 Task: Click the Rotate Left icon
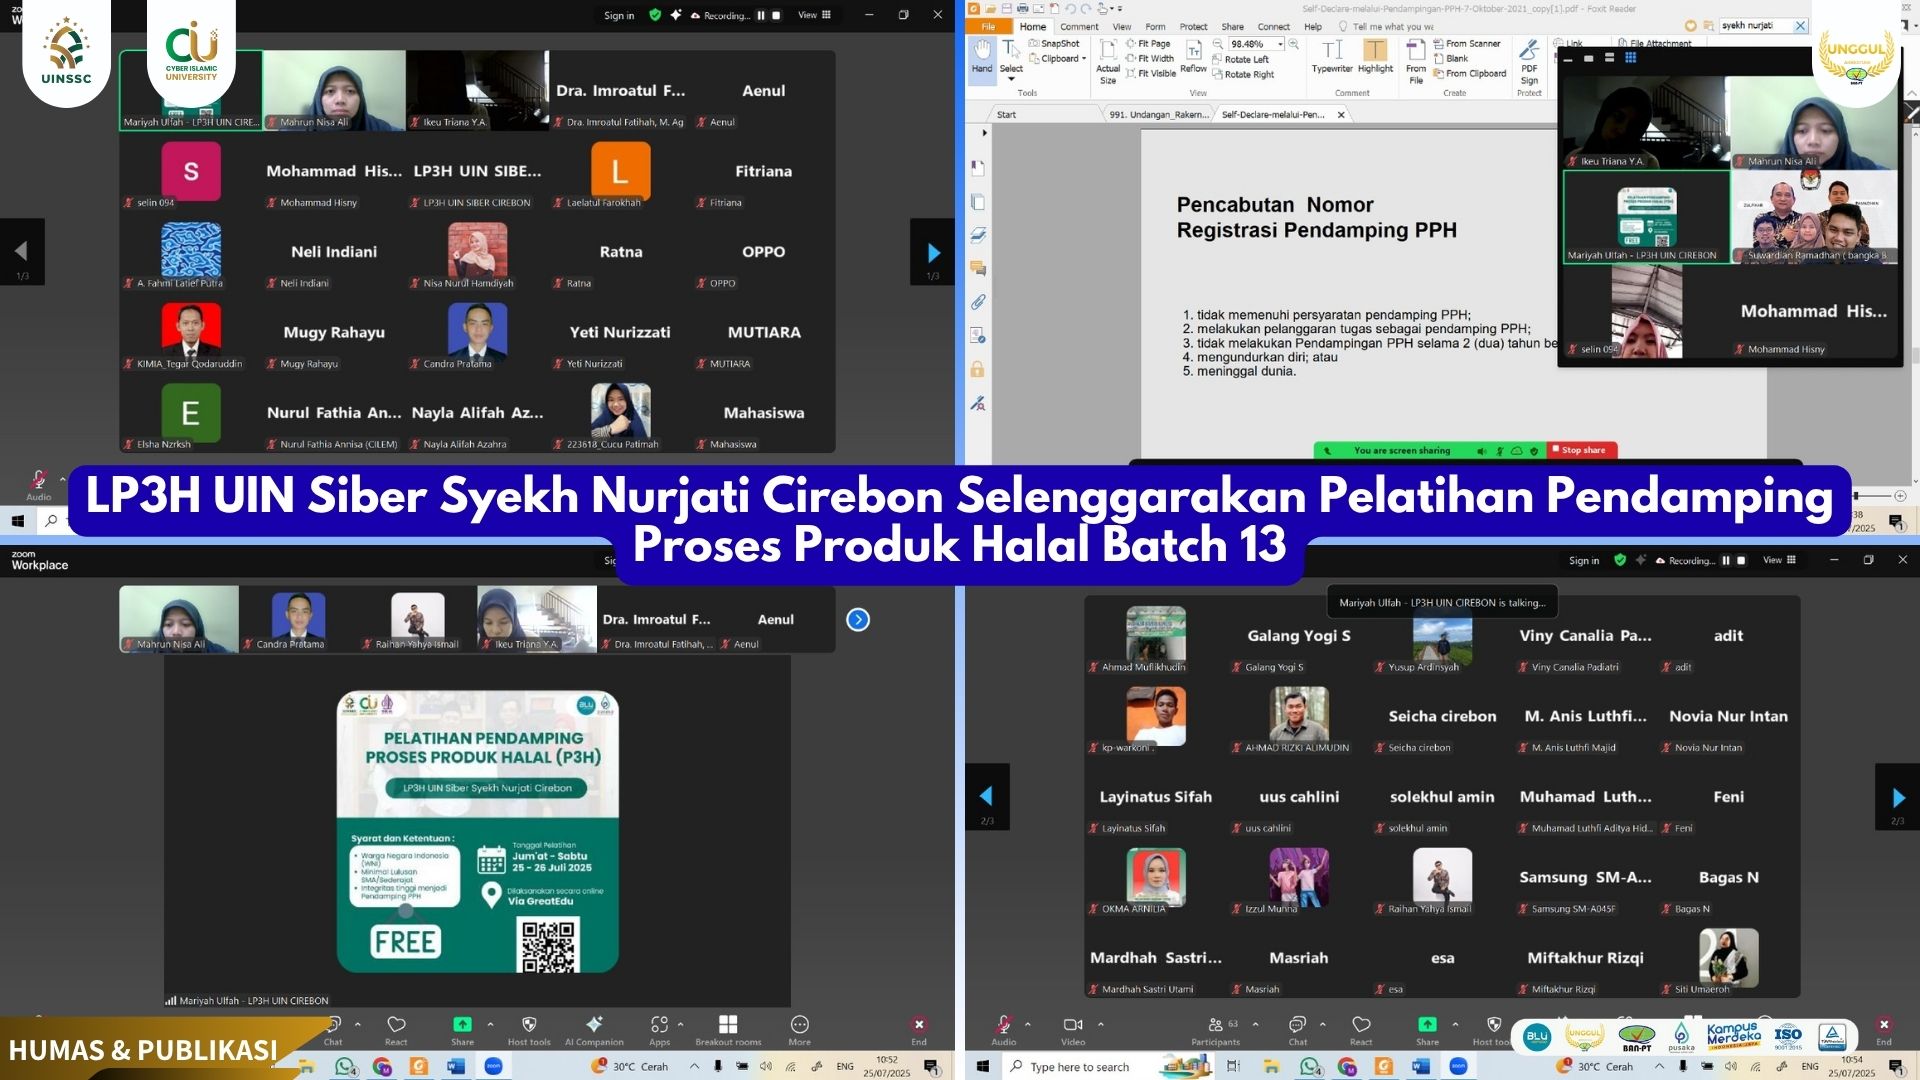point(1218,60)
